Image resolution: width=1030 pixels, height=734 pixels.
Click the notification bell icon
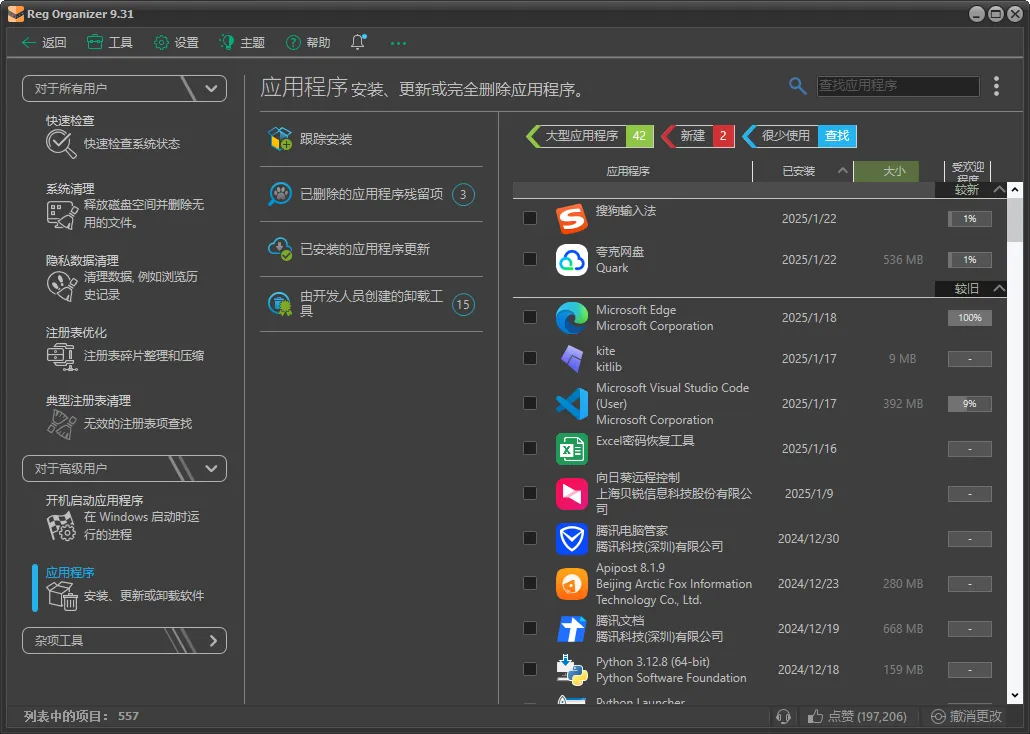(x=358, y=42)
